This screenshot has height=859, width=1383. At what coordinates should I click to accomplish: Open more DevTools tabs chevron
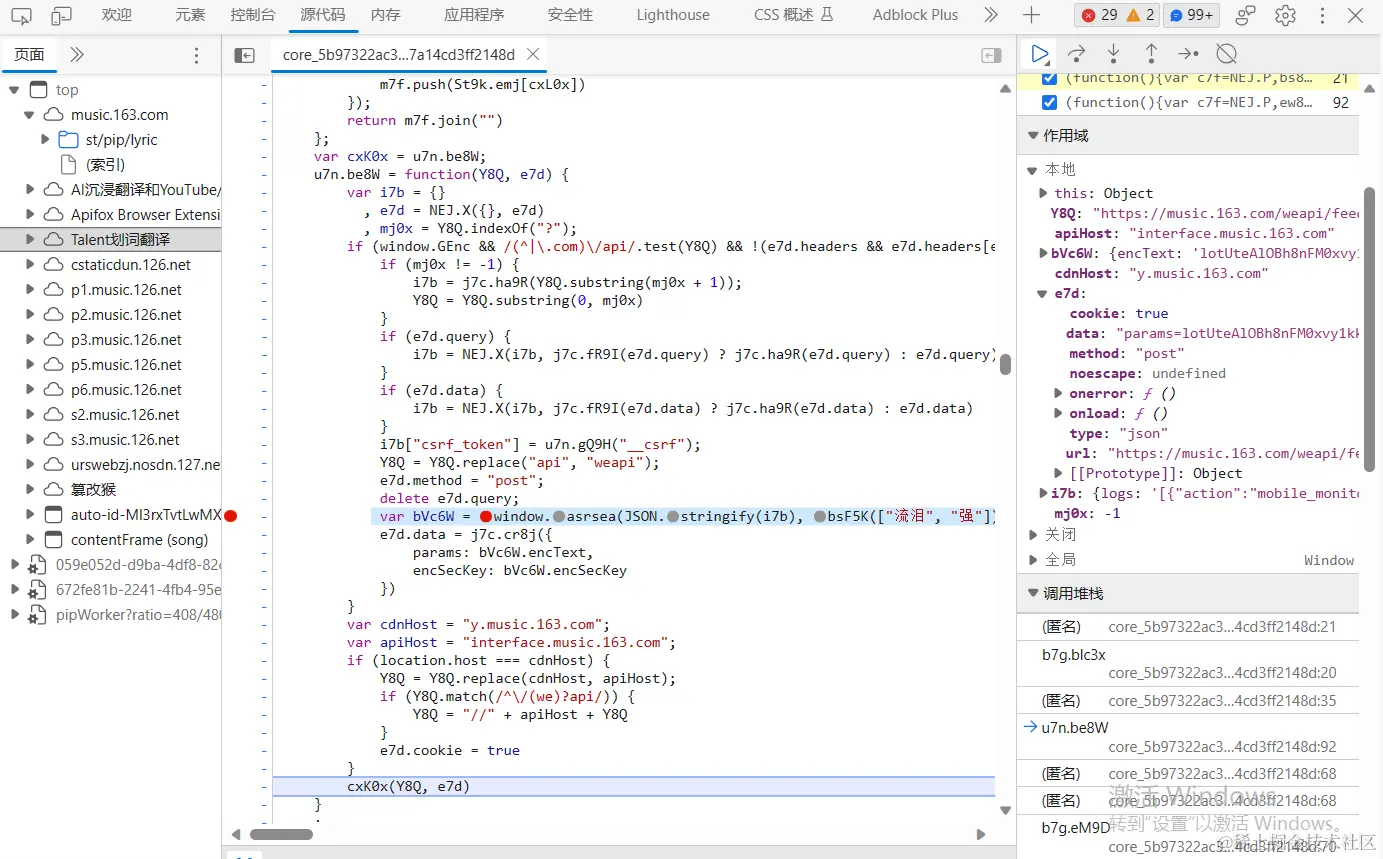pyautogui.click(x=990, y=15)
